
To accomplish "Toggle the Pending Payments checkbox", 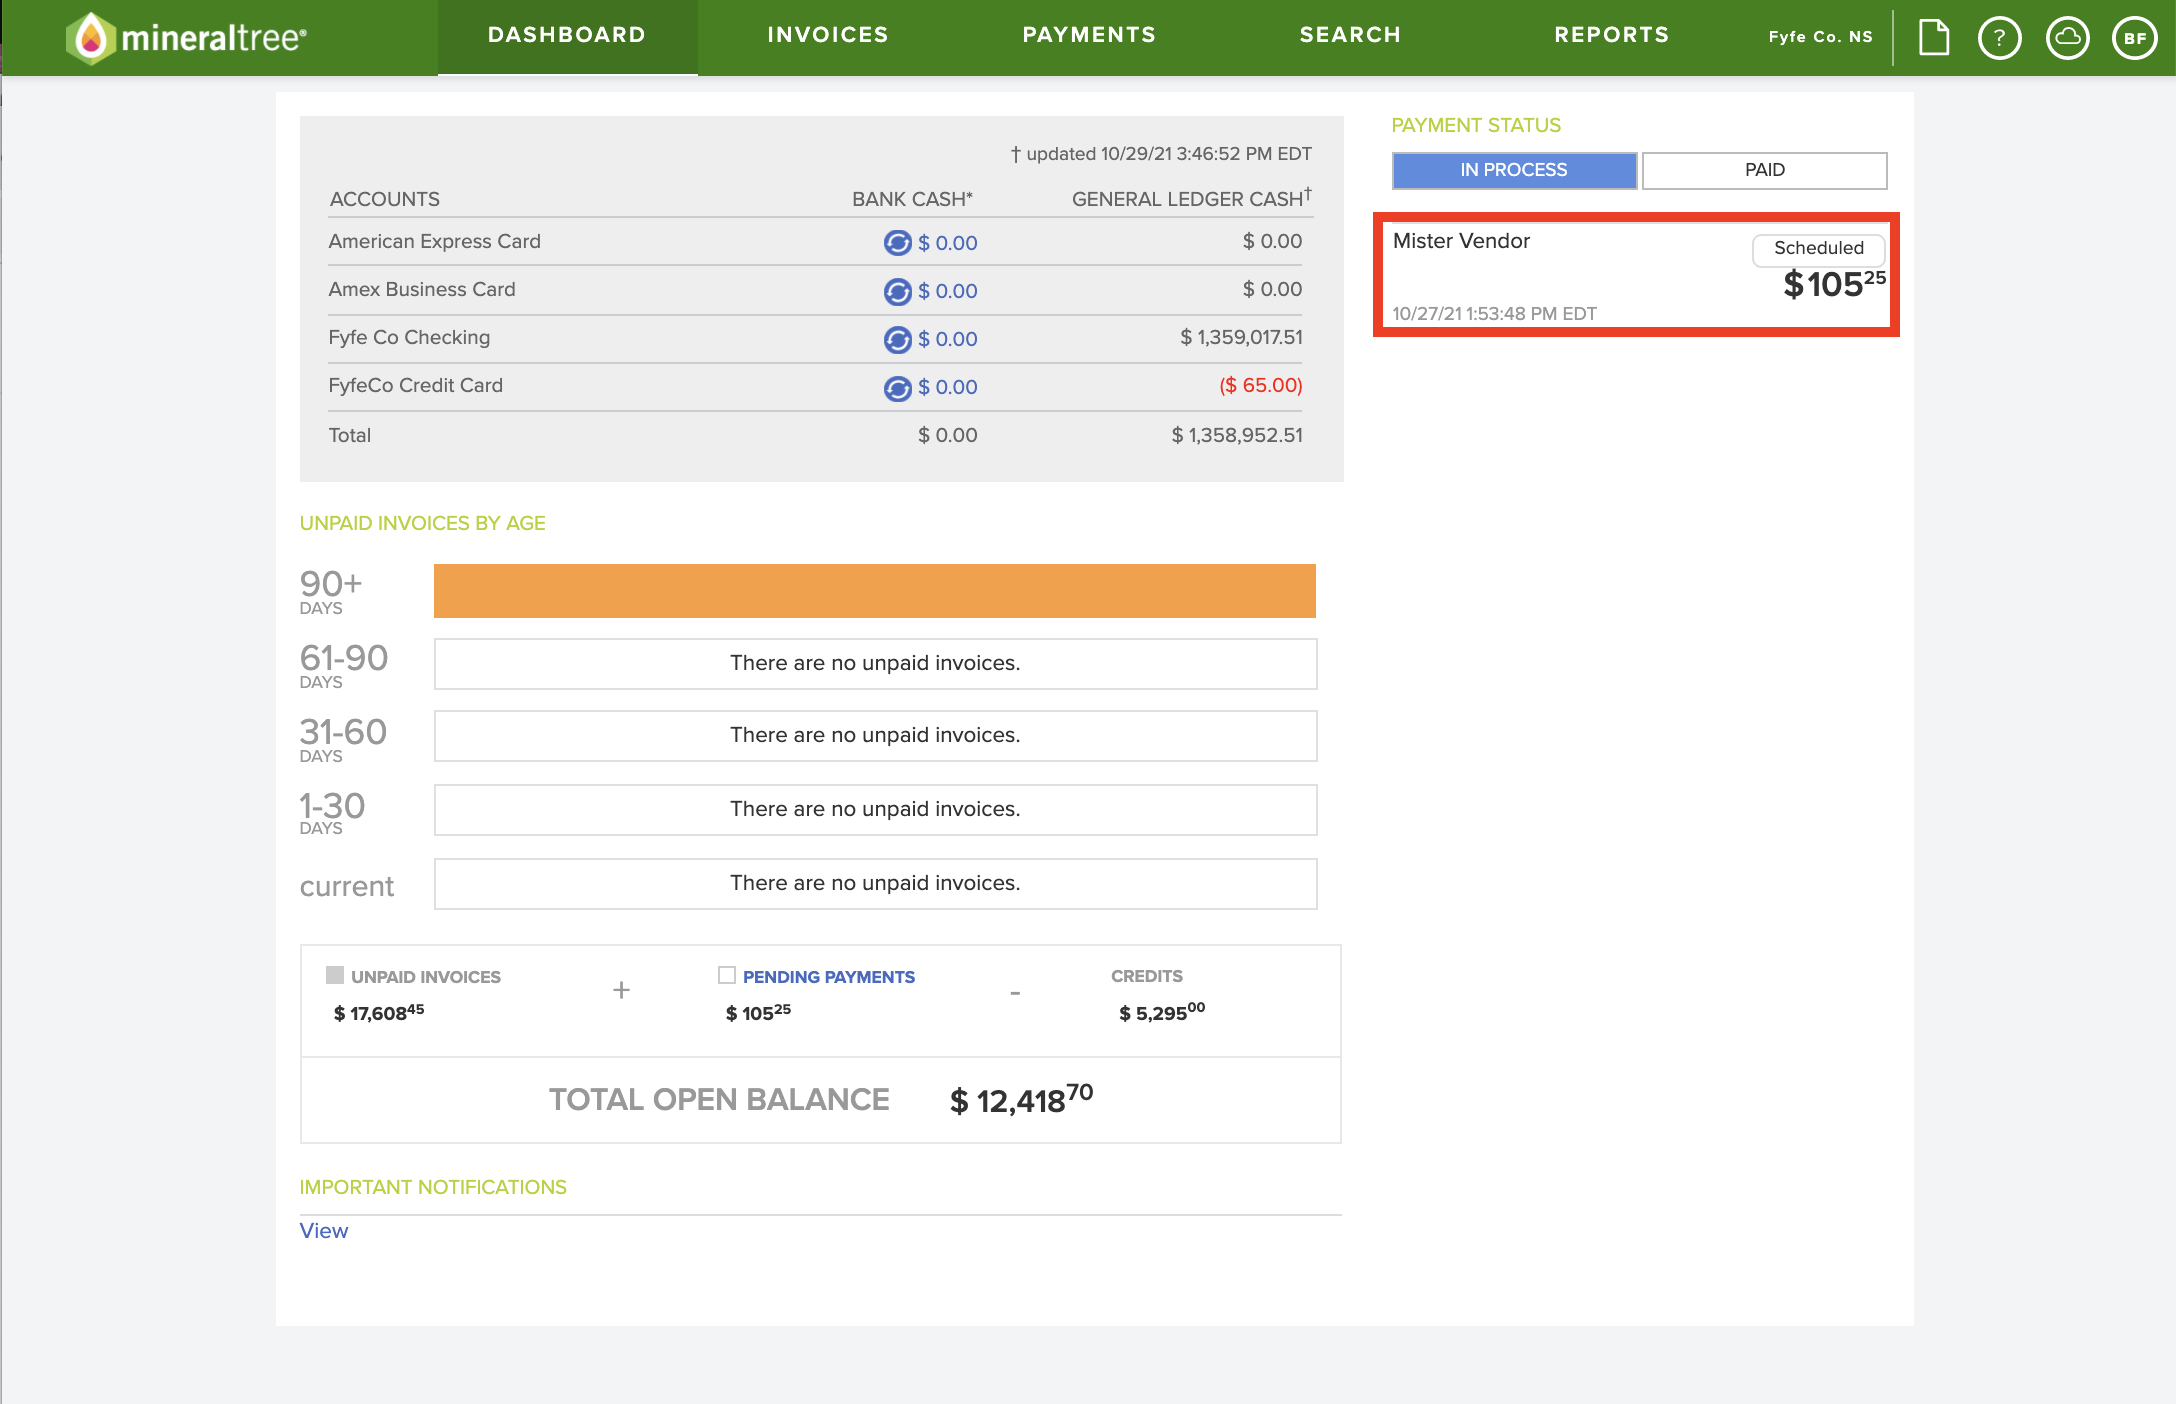I will click(x=727, y=975).
